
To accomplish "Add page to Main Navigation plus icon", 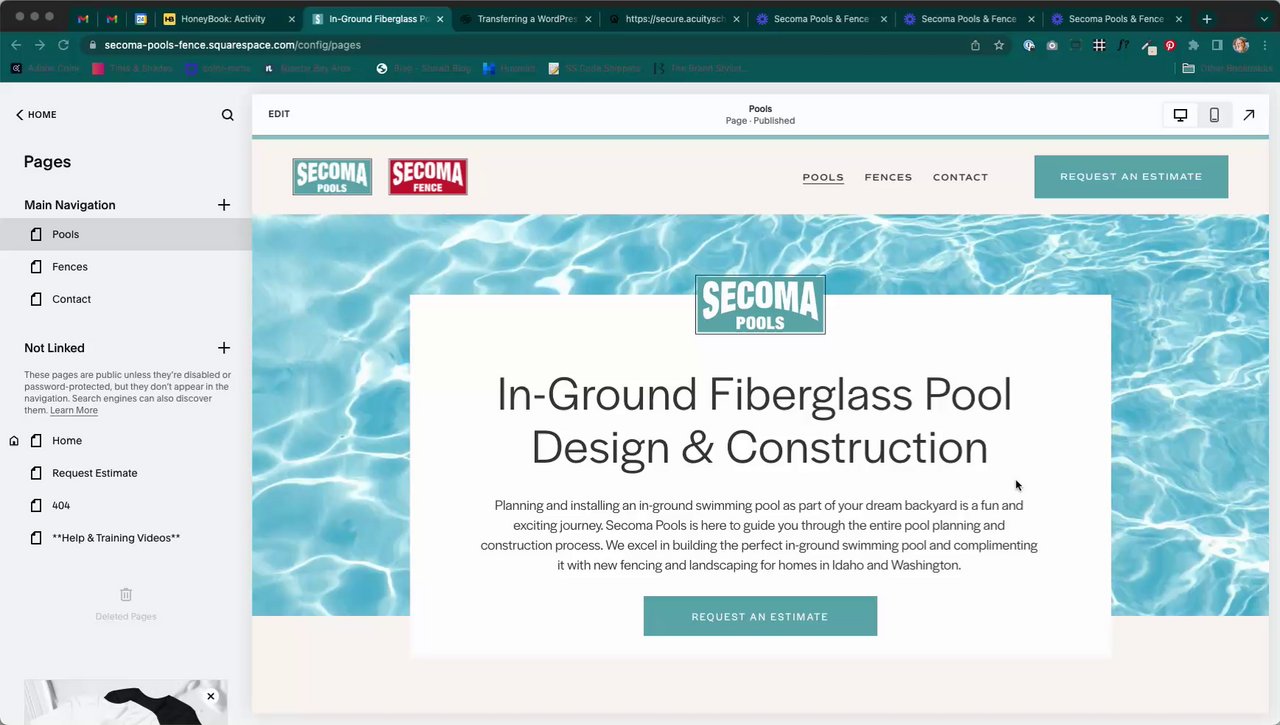I will [224, 205].
